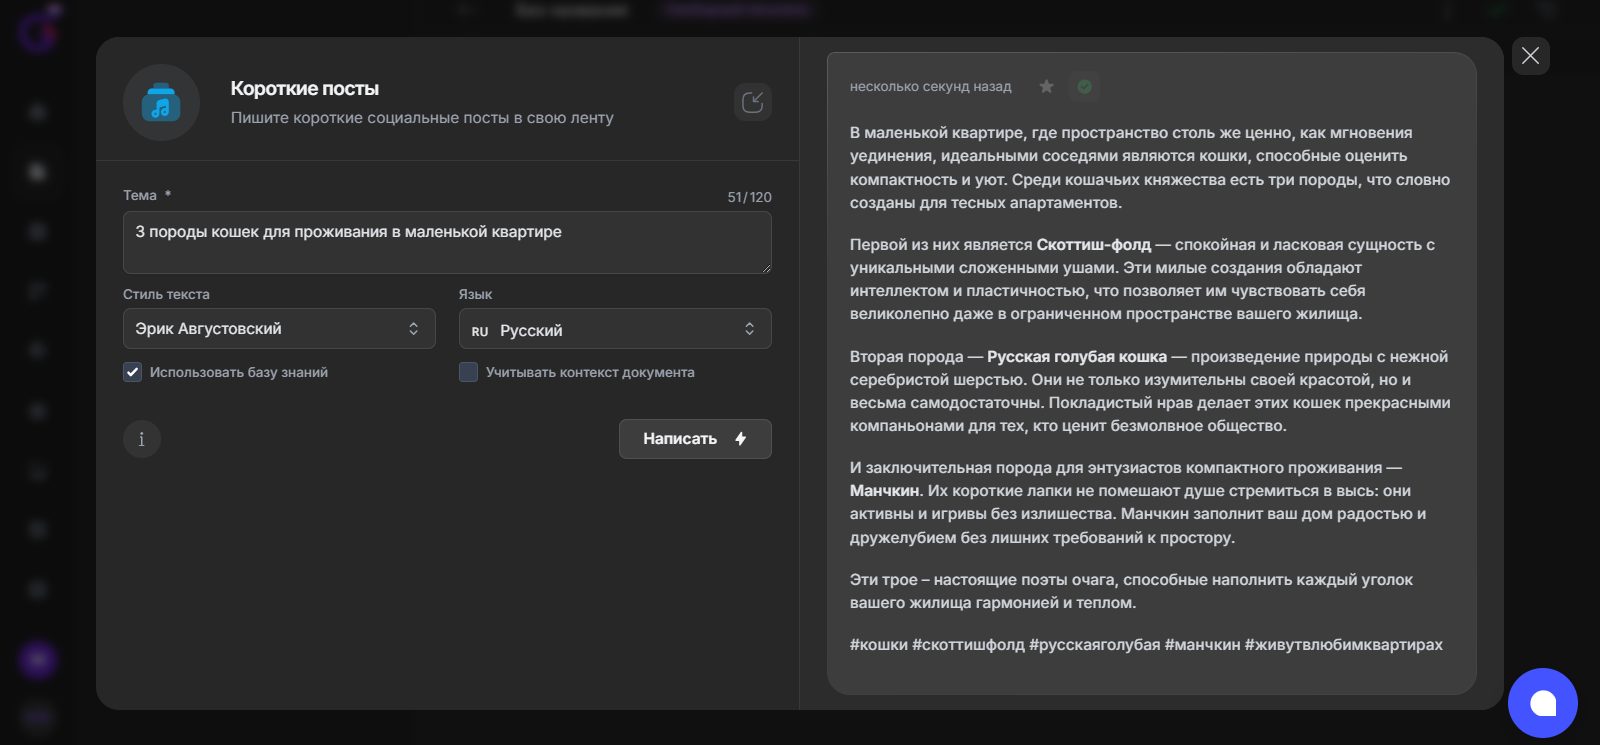Image resolution: width=1600 pixels, height=745 pixels.
Task: Expand the Язык dropdown showing Русский
Action: click(614, 329)
